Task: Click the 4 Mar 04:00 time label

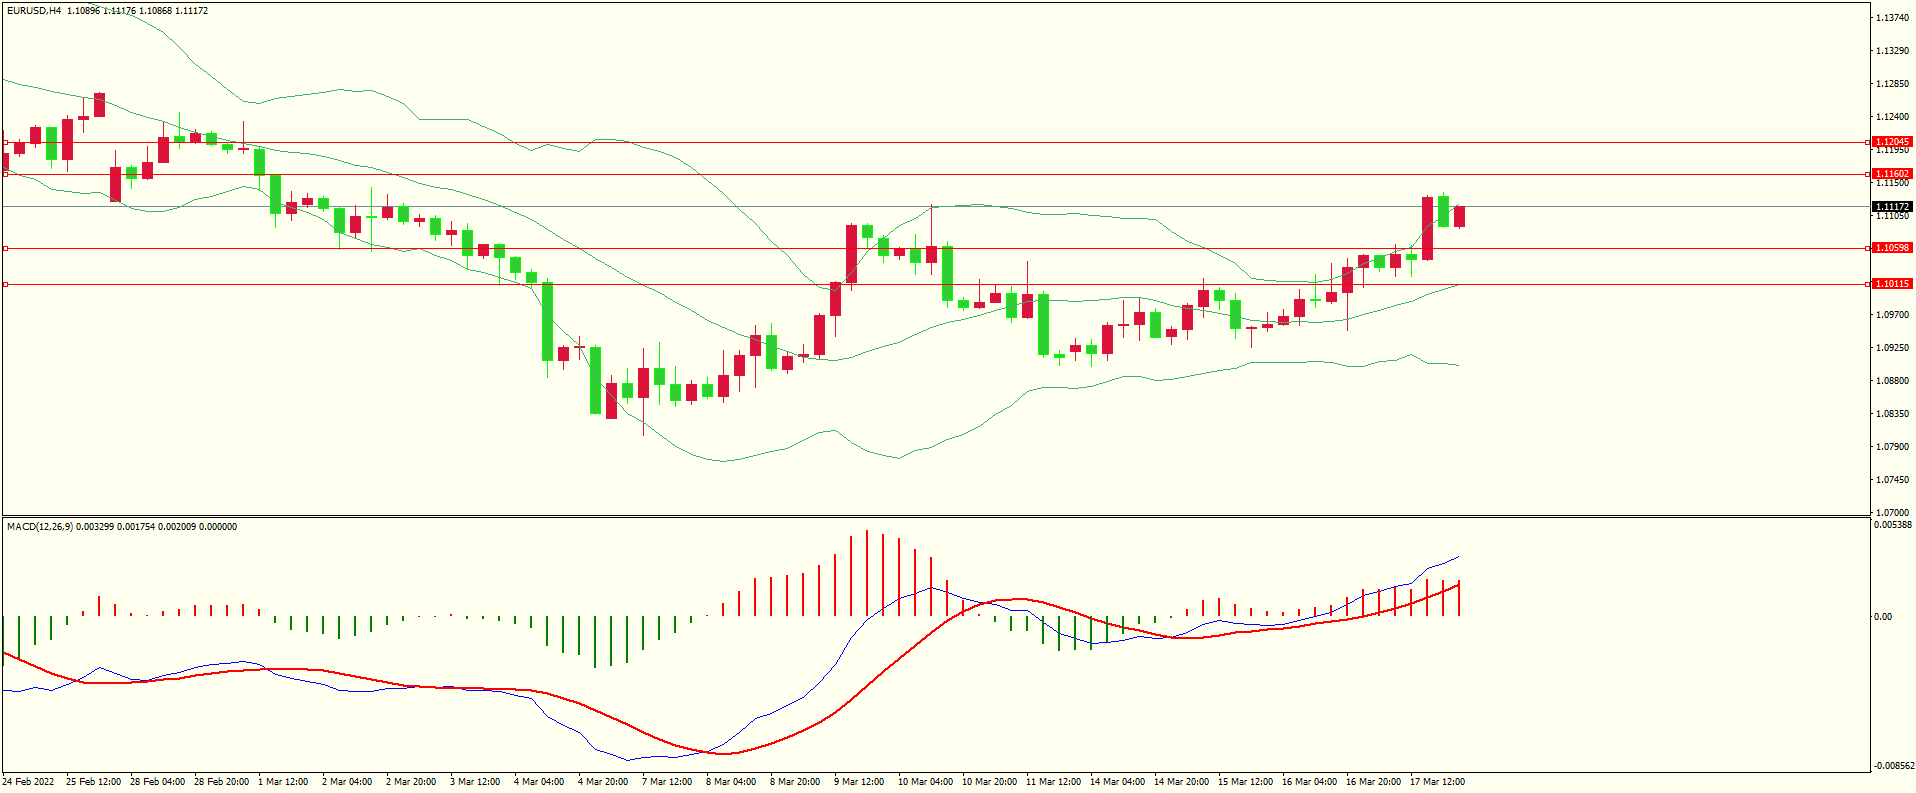Action: pyautogui.click(x=539, y=782)
